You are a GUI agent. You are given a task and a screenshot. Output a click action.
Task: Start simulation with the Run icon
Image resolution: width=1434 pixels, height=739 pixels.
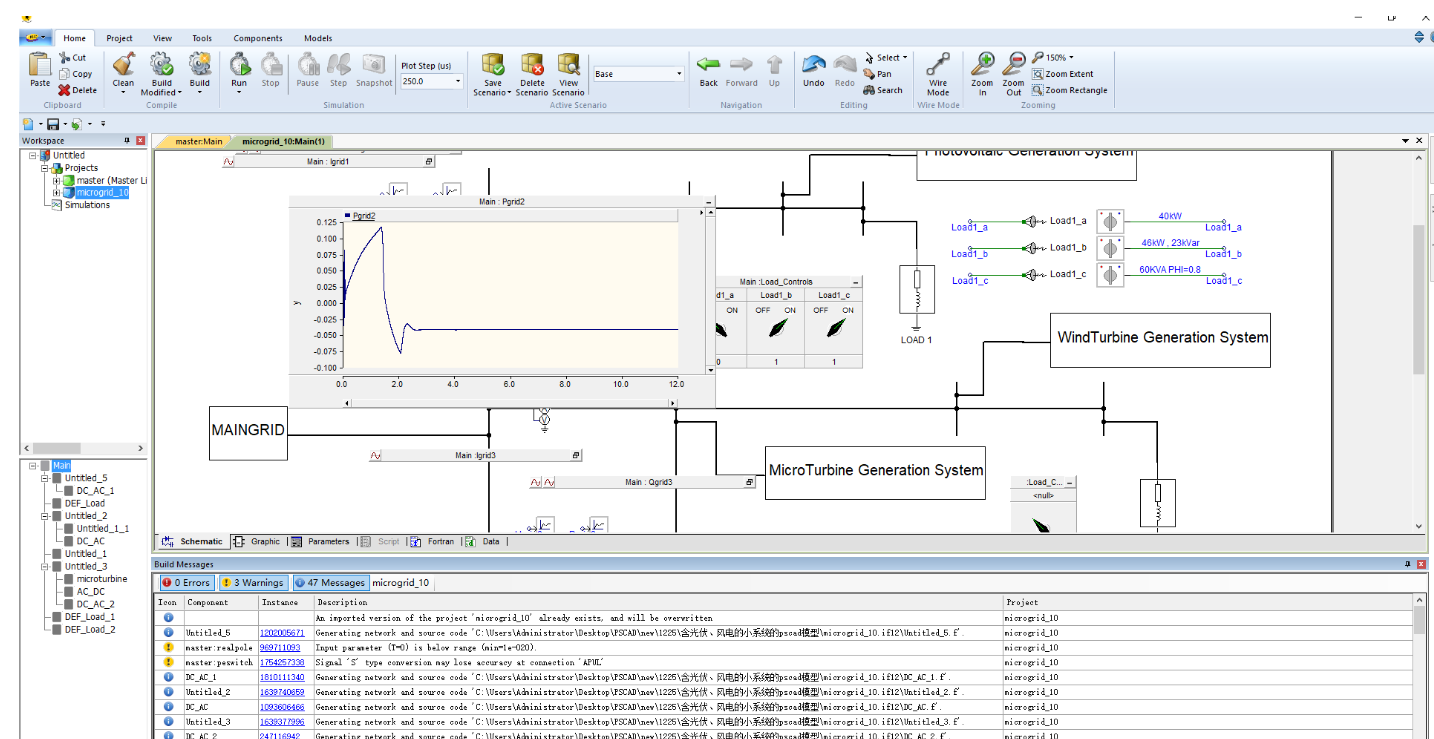click(240, 65)
